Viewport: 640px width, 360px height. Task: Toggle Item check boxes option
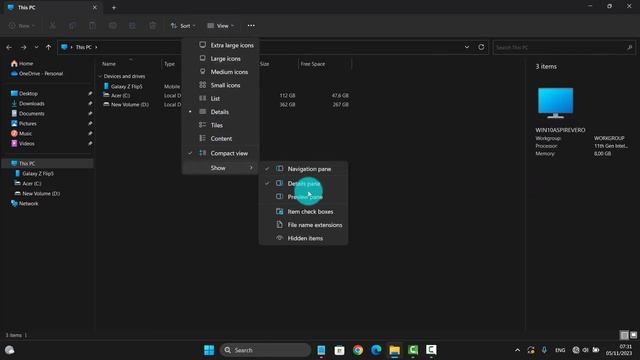304,212
